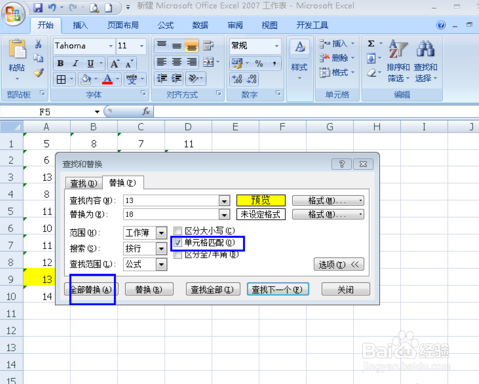Expand the Replace with history dropdown
This screenshot has height=384, width=479.
pyautogui.click(x=224, y=214)
